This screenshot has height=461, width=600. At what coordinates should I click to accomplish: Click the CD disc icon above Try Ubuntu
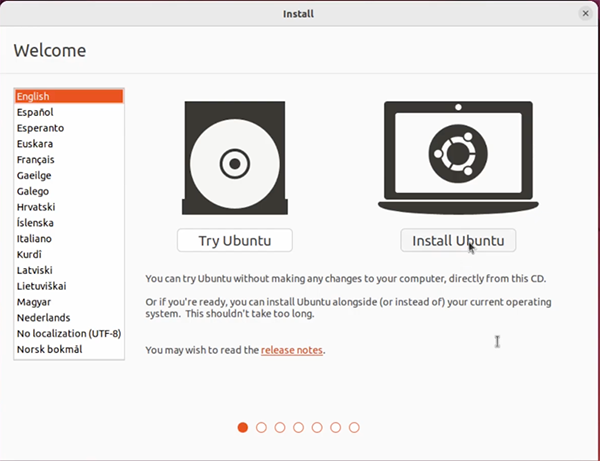234,161
